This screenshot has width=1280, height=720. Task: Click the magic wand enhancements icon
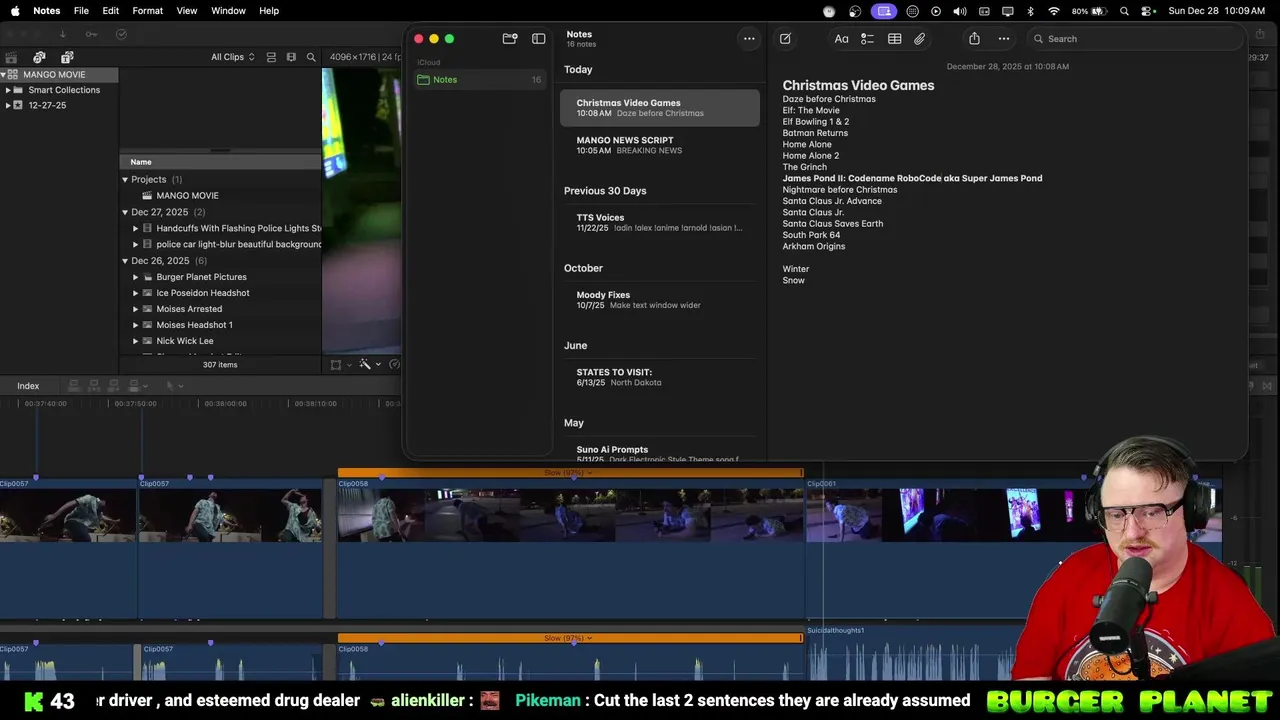click(365, 365)
